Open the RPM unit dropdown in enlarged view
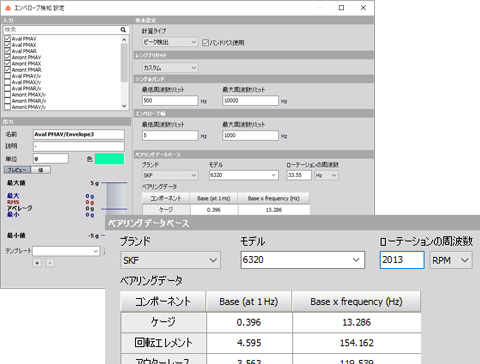This screenshot has height=364, width=480. (x=451, y=260)
